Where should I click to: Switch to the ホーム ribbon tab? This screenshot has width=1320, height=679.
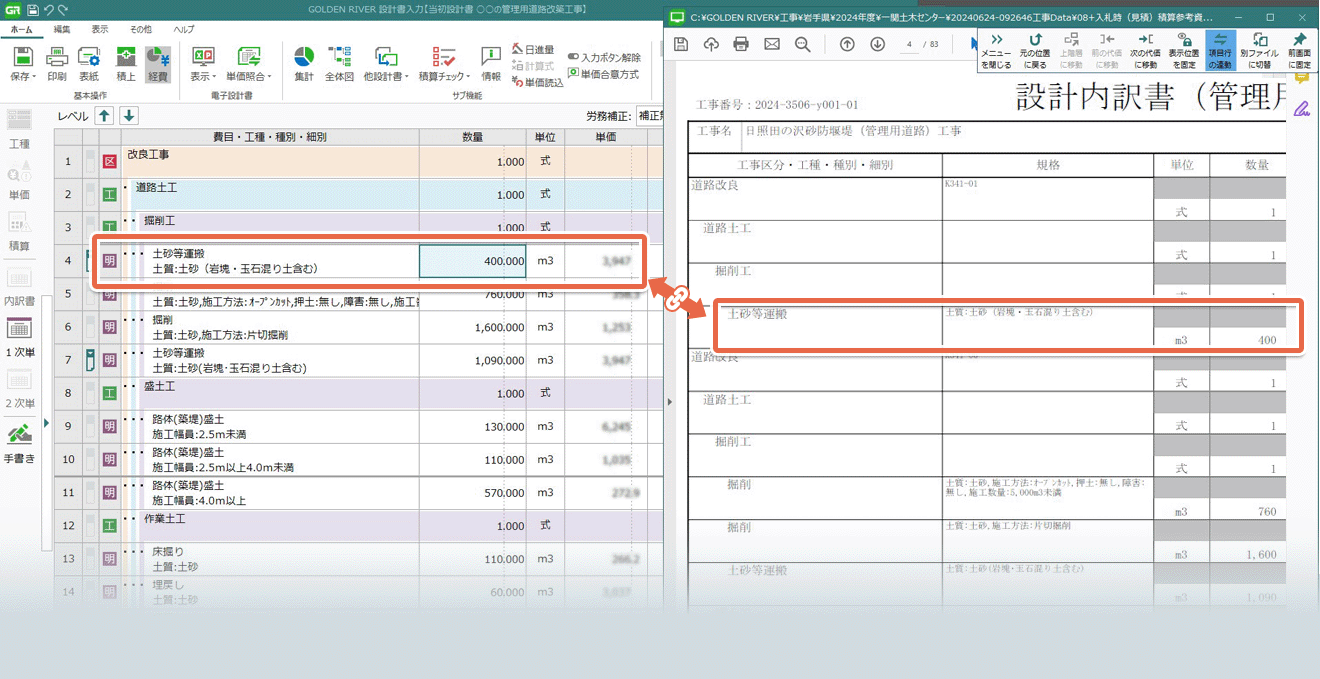tap(21, 30)
